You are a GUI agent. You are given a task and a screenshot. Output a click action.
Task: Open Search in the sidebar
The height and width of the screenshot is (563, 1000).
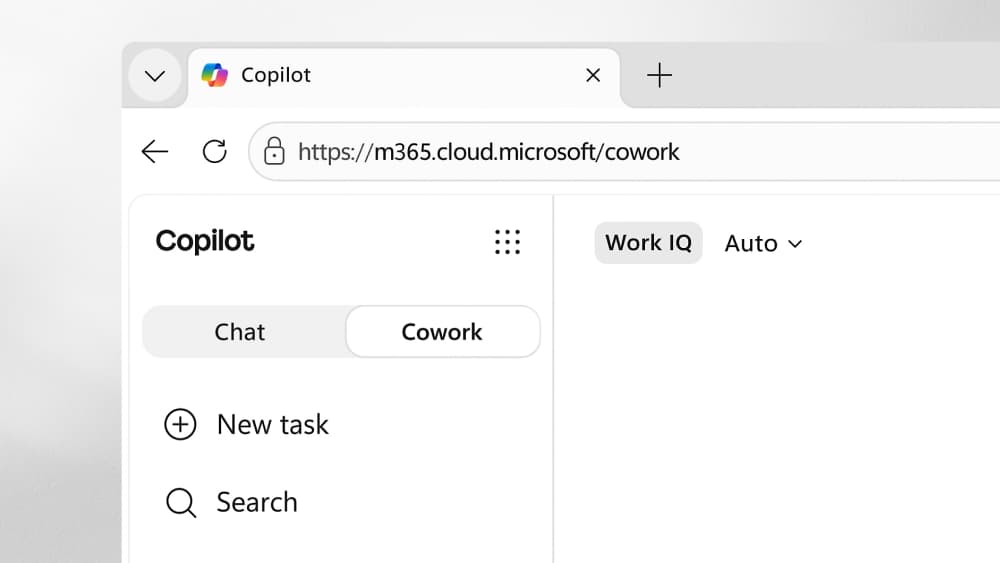click(x=232, y=503)
